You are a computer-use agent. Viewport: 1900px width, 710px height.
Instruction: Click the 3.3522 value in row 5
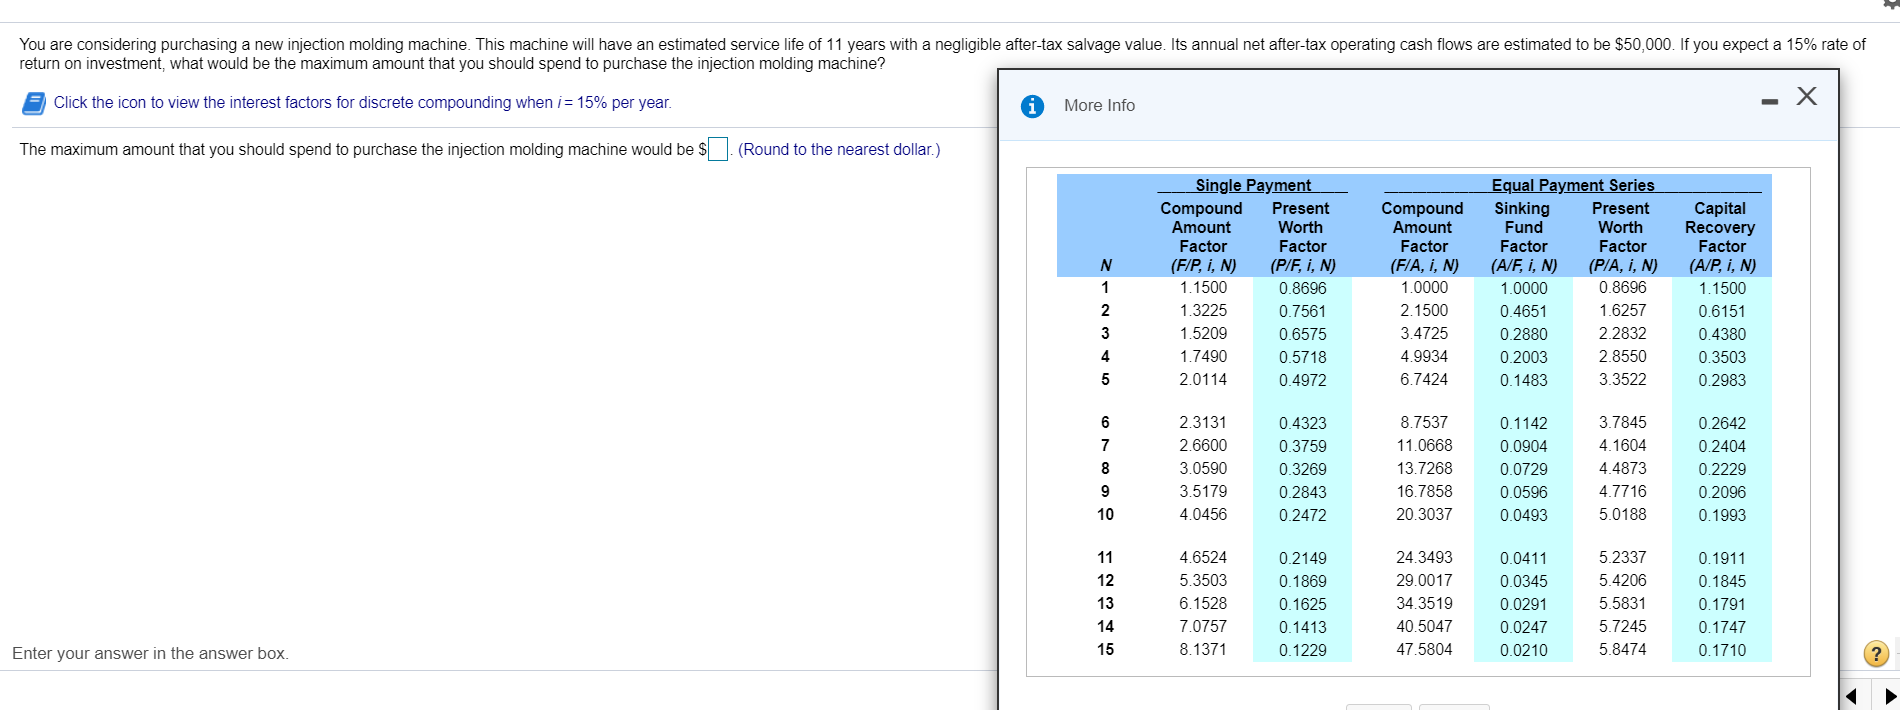[1622, 380]
